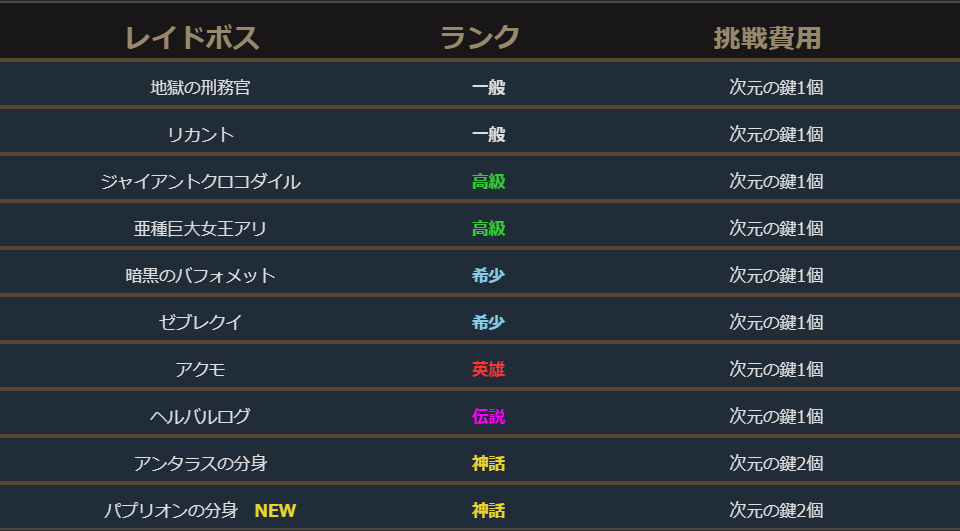Viewport: 960px width, 531px height.
Task: Click the 神話 rank for アンタラスの分身
Action: click(488, 463)
